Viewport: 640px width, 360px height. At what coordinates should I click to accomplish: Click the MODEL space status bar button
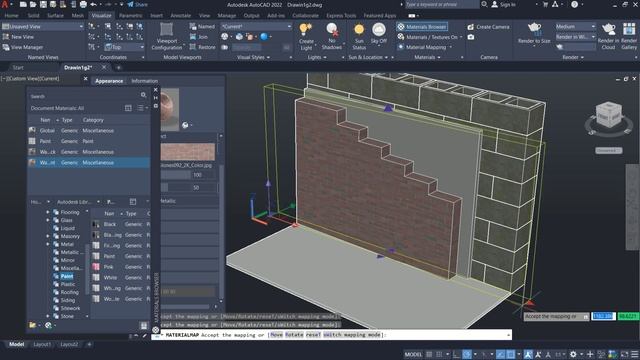[413, 354]
